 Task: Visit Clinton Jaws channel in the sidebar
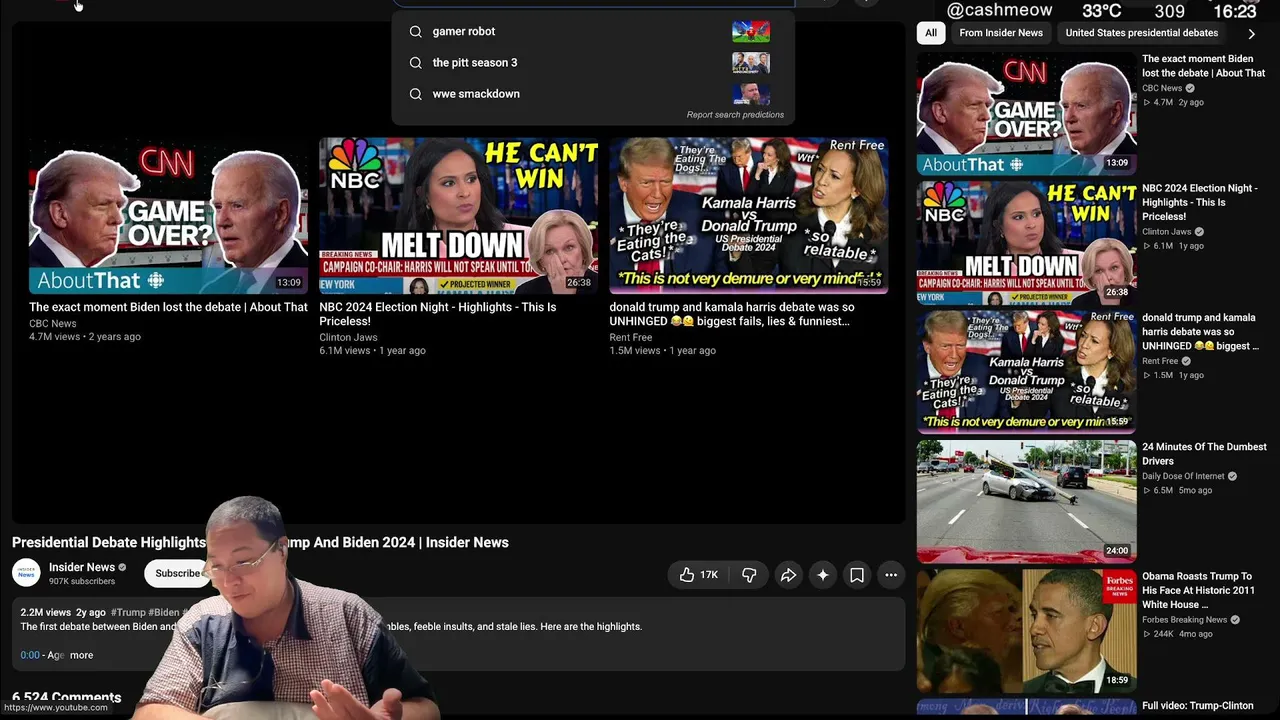pos(1167,232)
